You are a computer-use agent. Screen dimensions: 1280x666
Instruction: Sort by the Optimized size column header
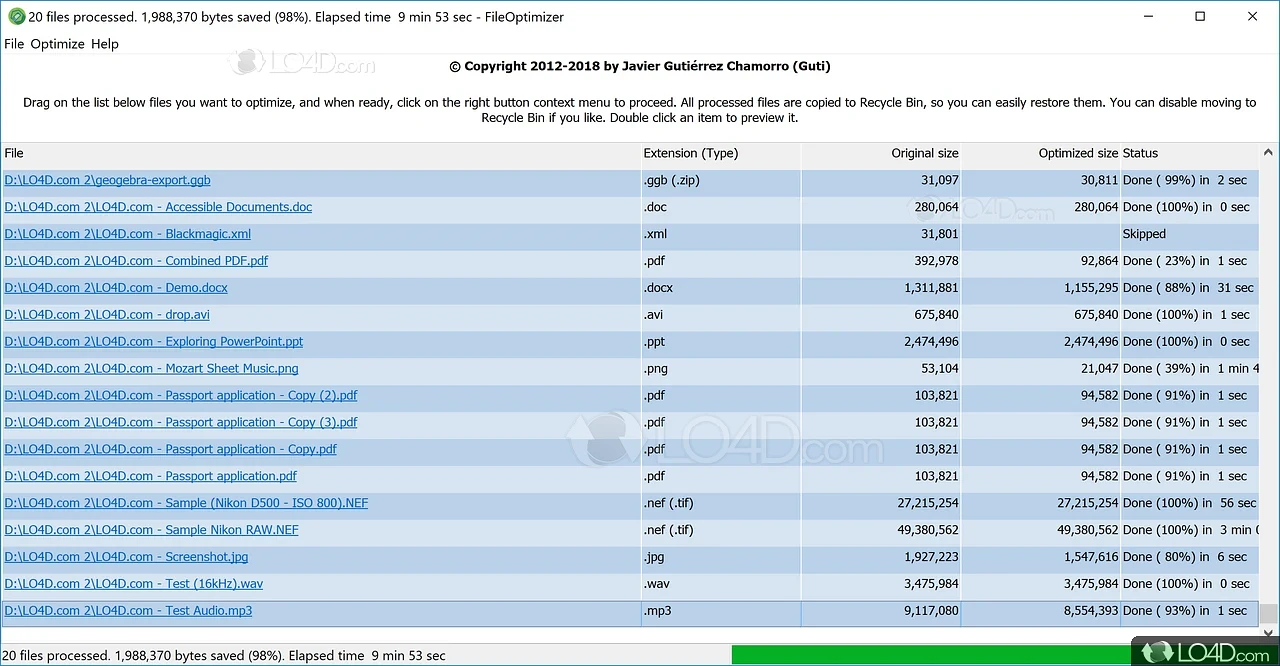(x=1041, y=154)
